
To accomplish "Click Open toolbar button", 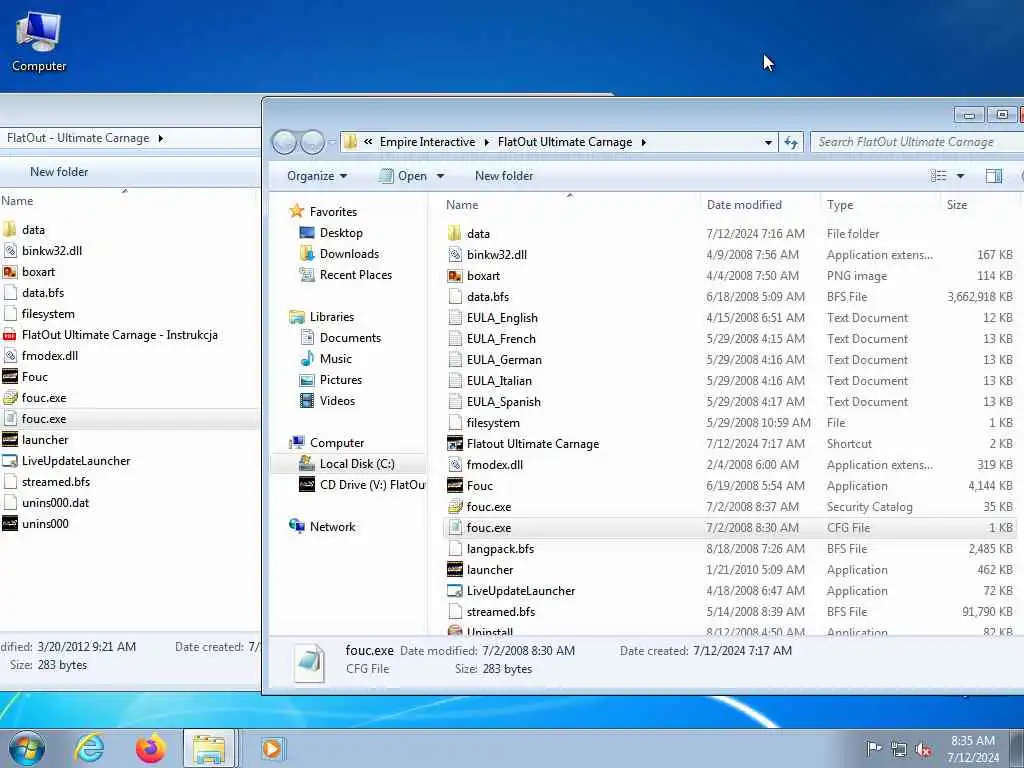I will pyautogui.click(x=404, y=176).
